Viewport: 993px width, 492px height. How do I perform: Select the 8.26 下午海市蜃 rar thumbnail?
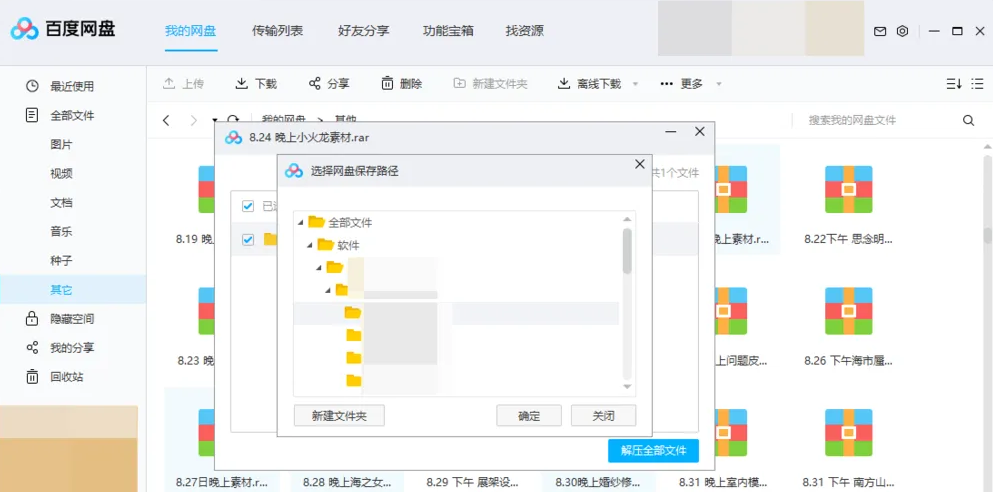pos(849,311)
